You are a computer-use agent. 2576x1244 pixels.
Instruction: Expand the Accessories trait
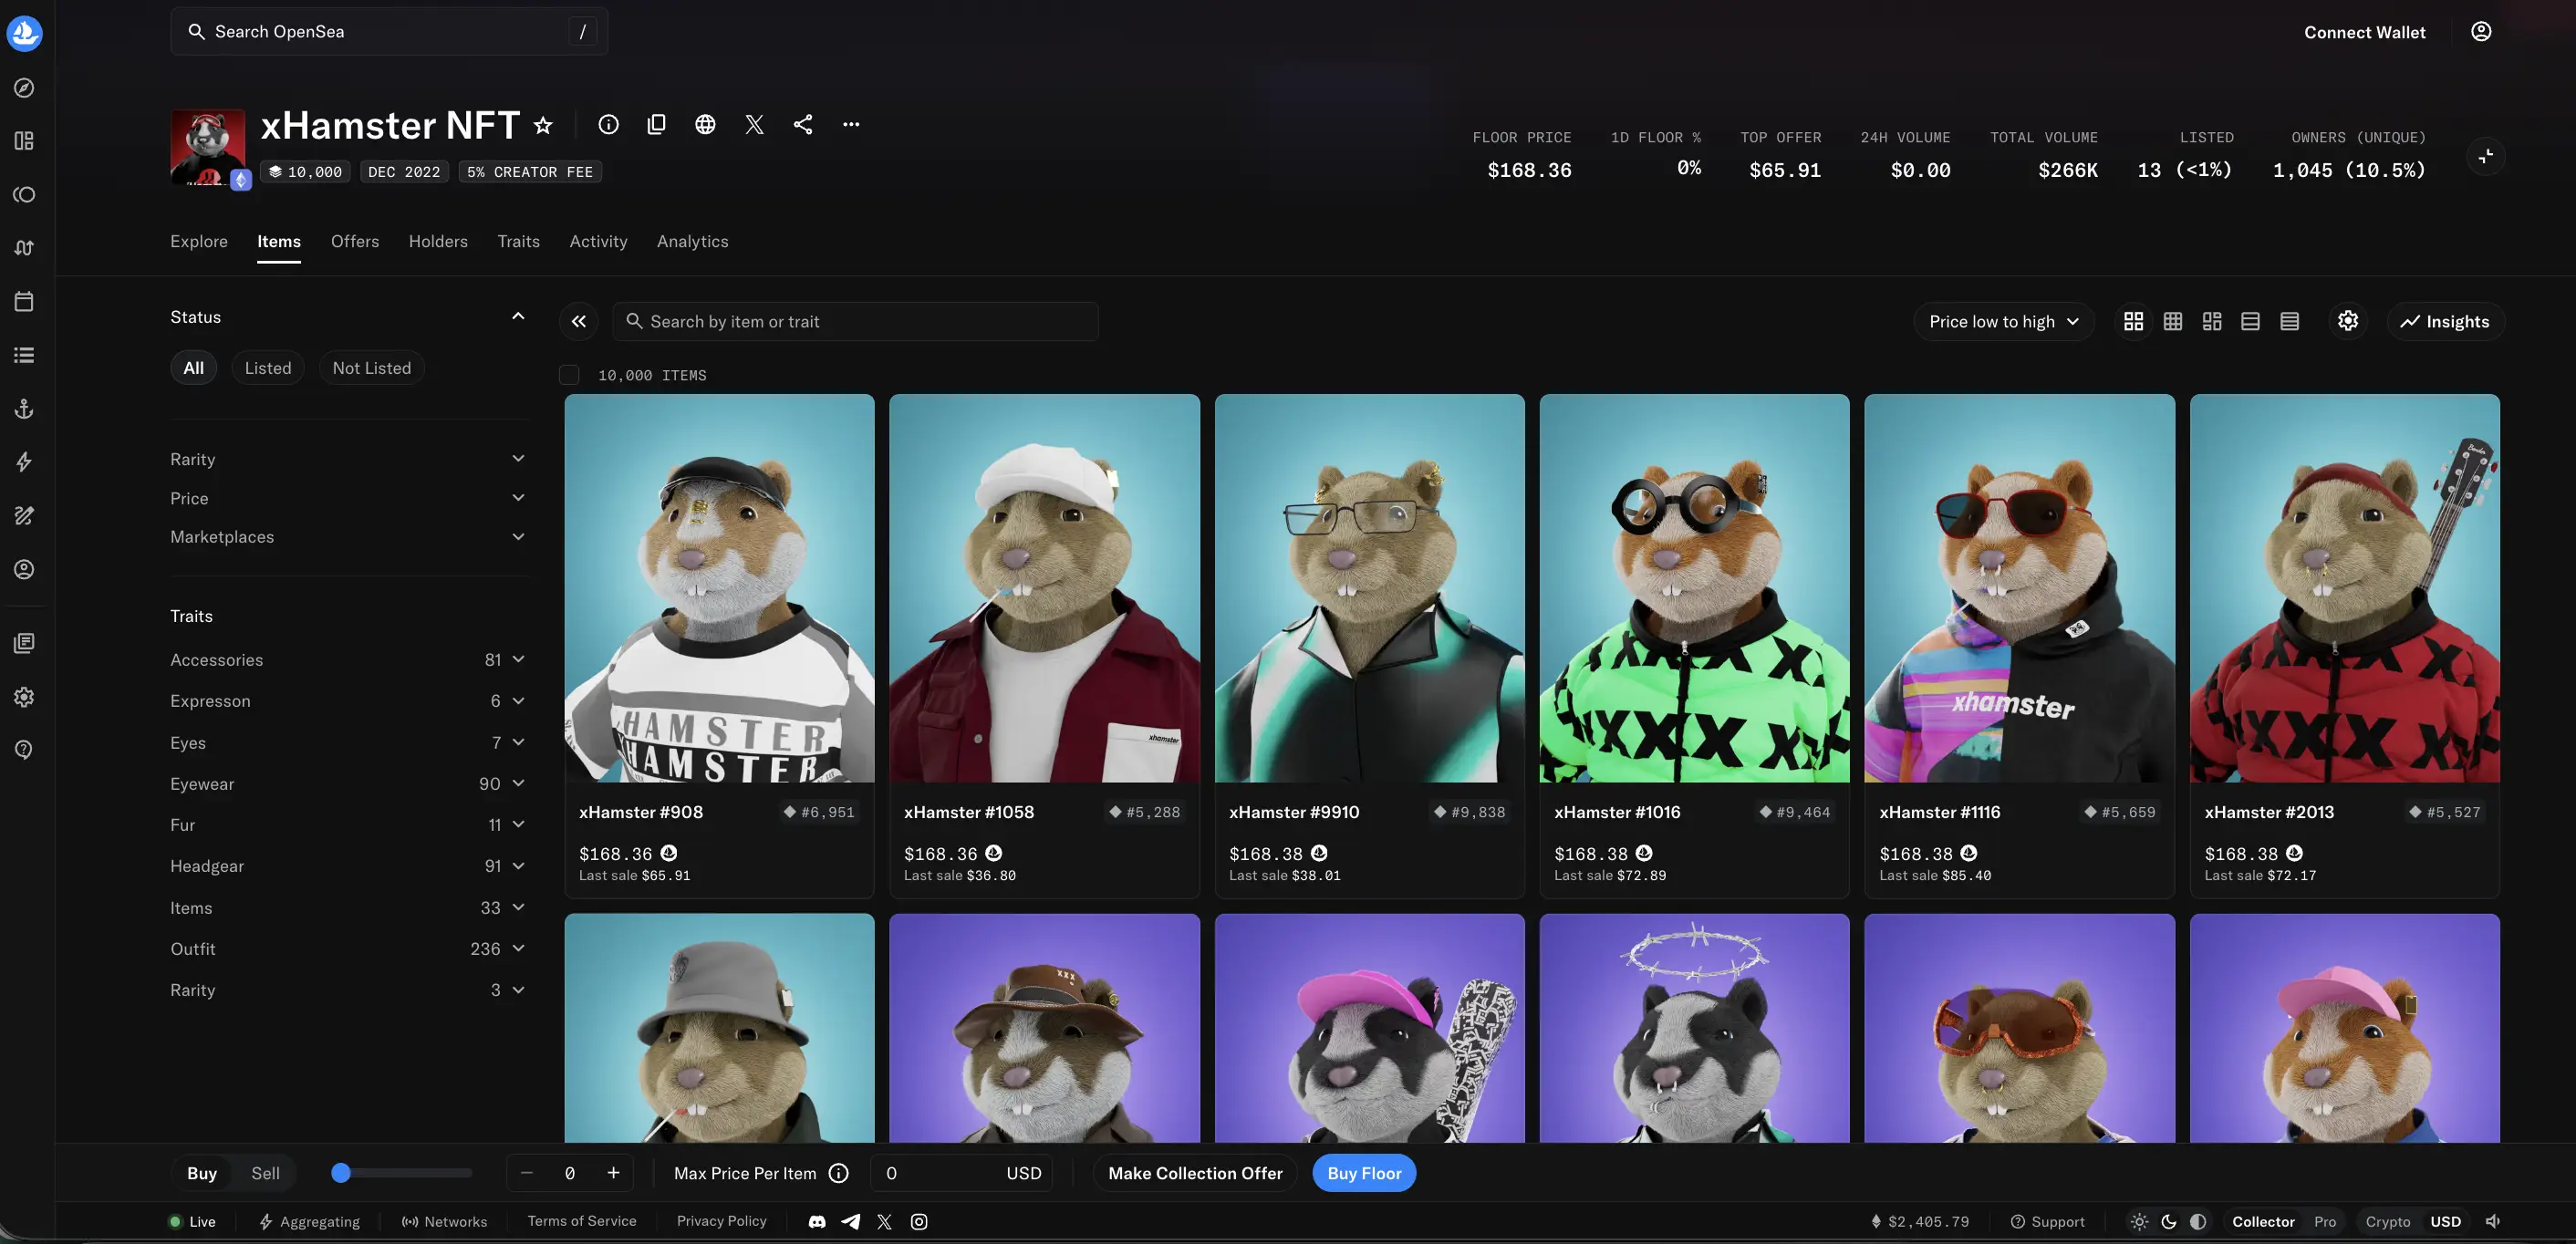(347, 660)
